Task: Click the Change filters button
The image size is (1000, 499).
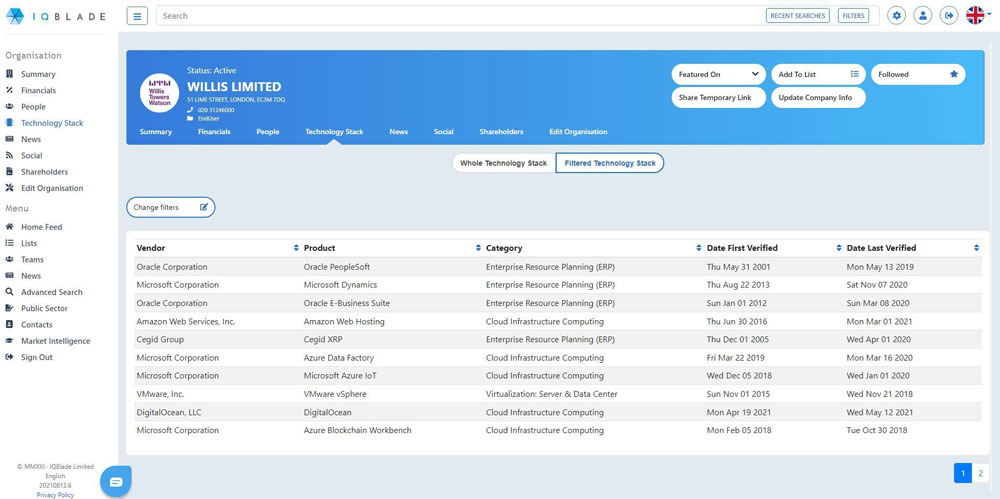Action: [x=170, y=207]
